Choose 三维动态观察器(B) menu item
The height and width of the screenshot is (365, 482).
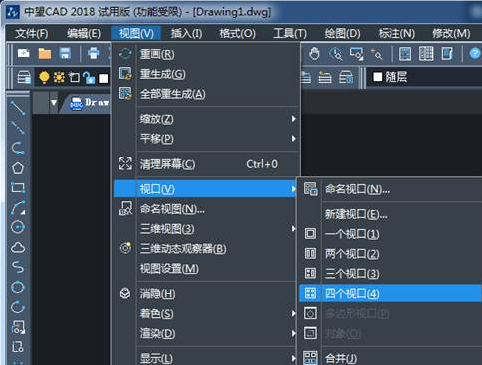tap(206, 249)
